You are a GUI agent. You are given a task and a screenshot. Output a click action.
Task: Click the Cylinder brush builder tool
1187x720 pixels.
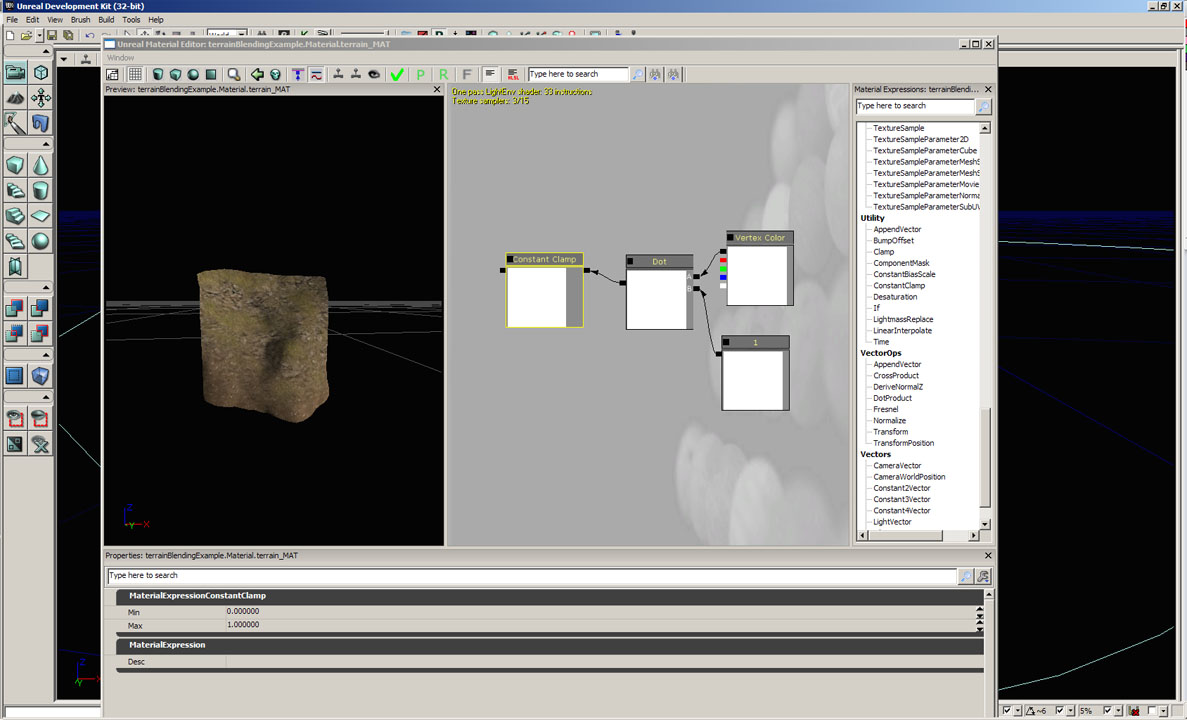tap(41, 190)
